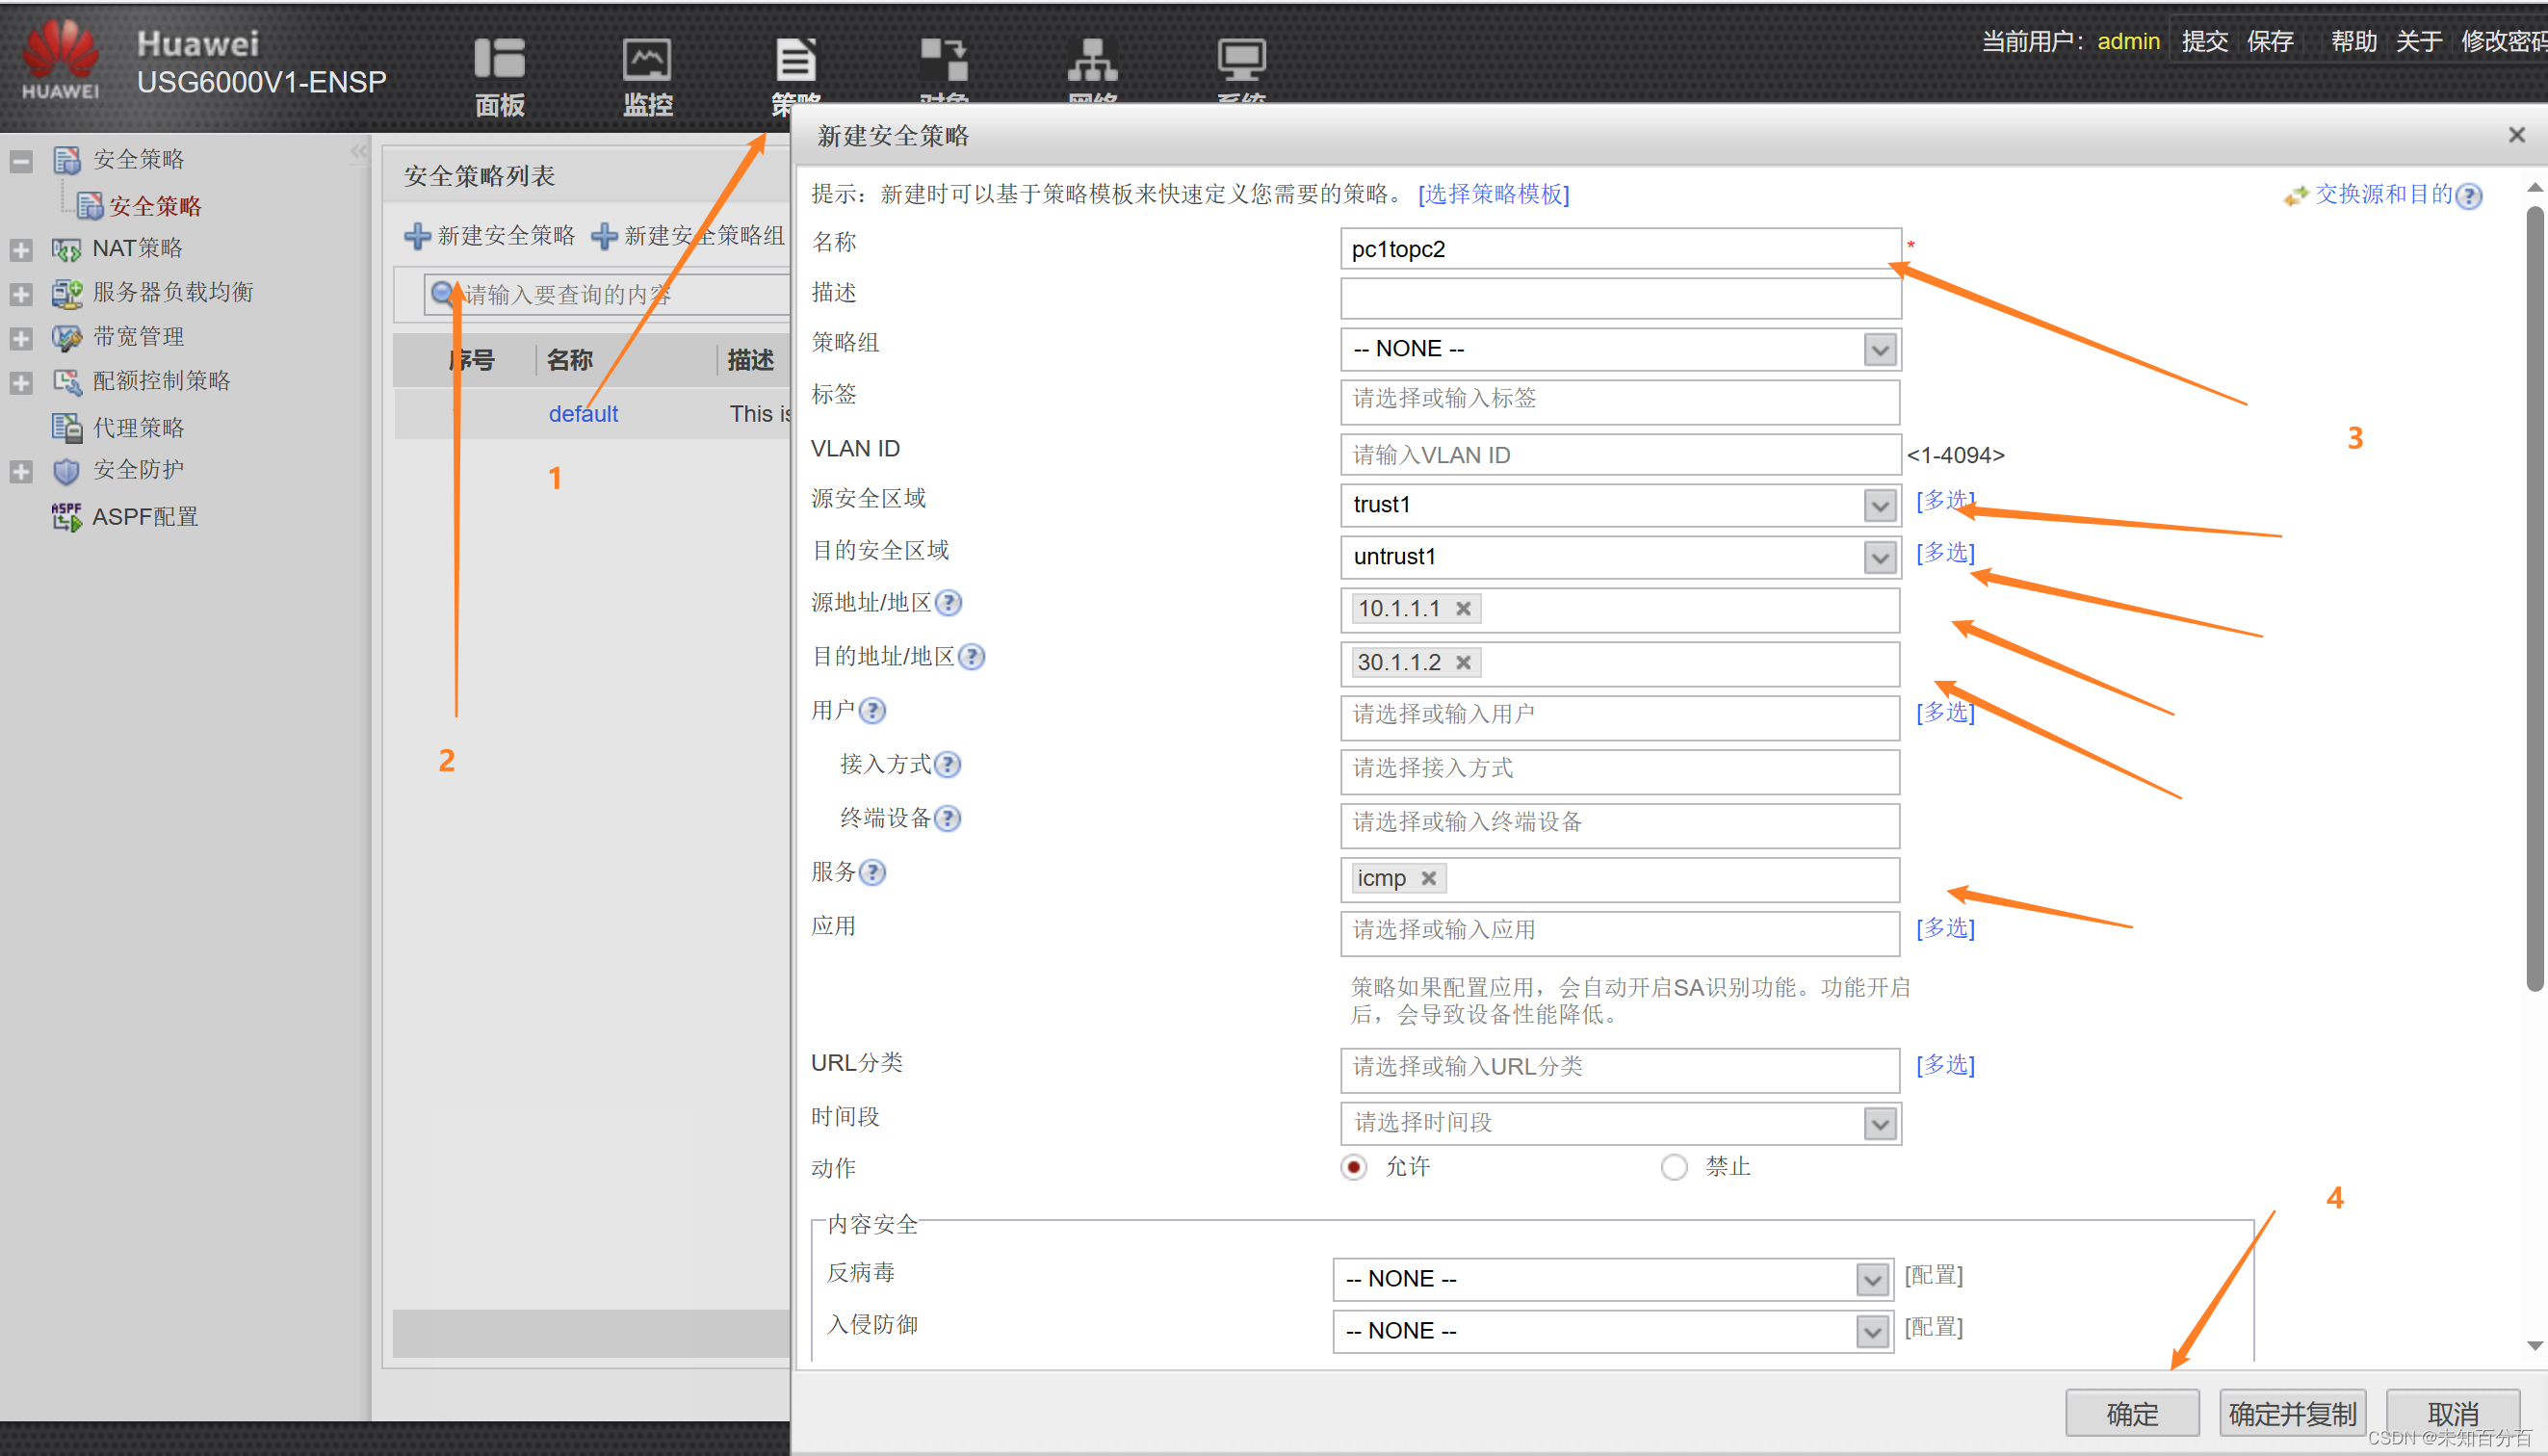The width and height of the screenshot is (2548, 1456).
Task: Click the 安全防护 shield icon
Action: (66, 471)
